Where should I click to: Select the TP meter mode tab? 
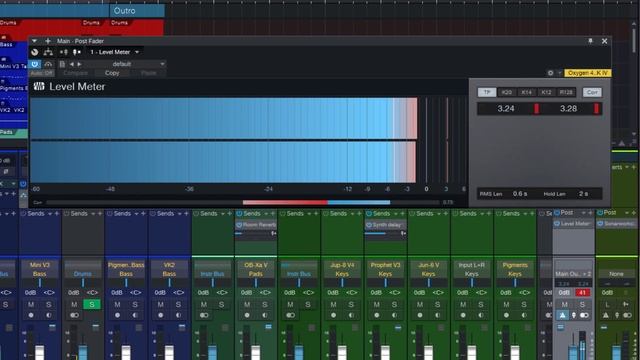tap(487, 92)
